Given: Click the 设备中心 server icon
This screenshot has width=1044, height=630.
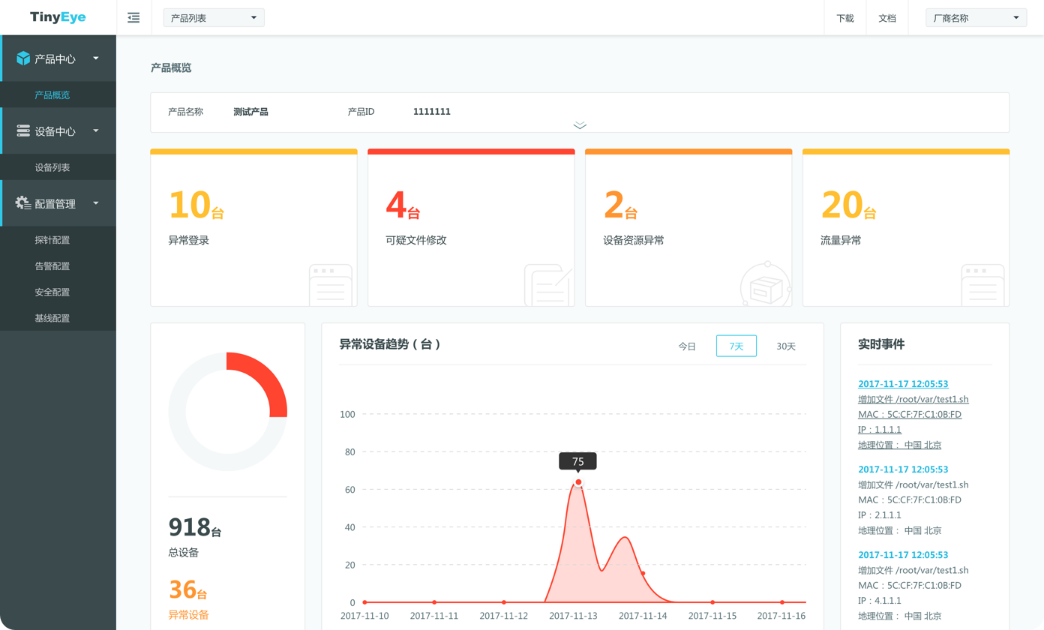Looking at the screenshot, I should click(23, 131).
